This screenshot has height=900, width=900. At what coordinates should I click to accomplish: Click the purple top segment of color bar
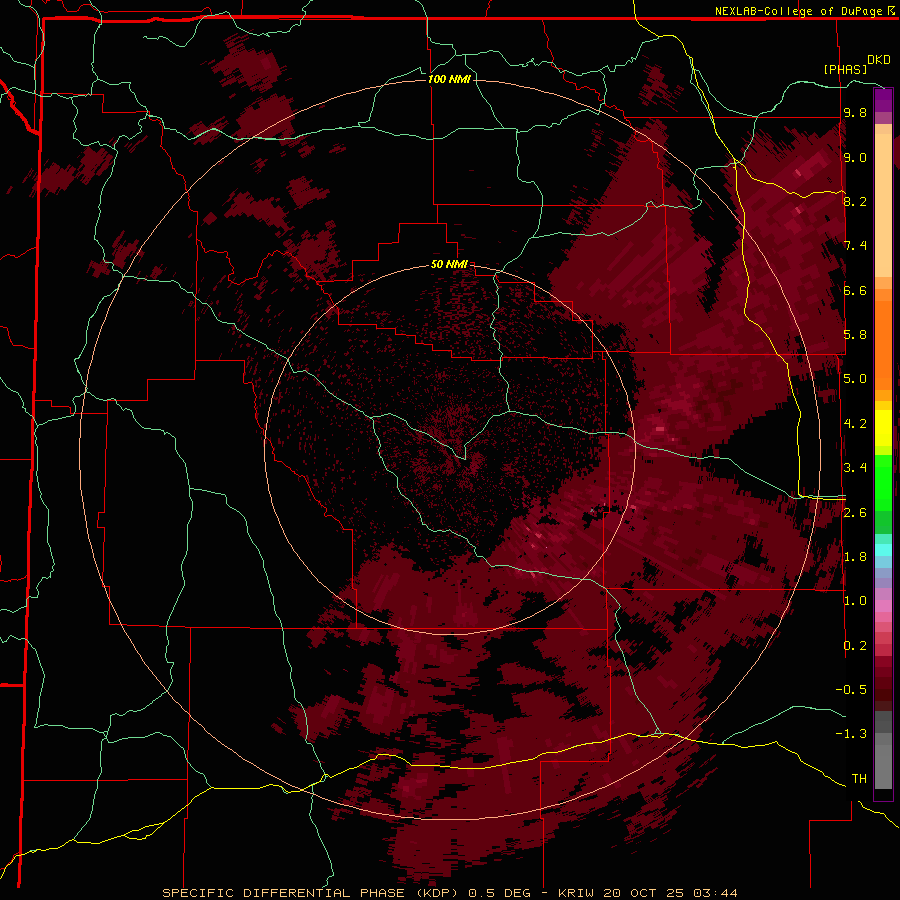point(883,100)
